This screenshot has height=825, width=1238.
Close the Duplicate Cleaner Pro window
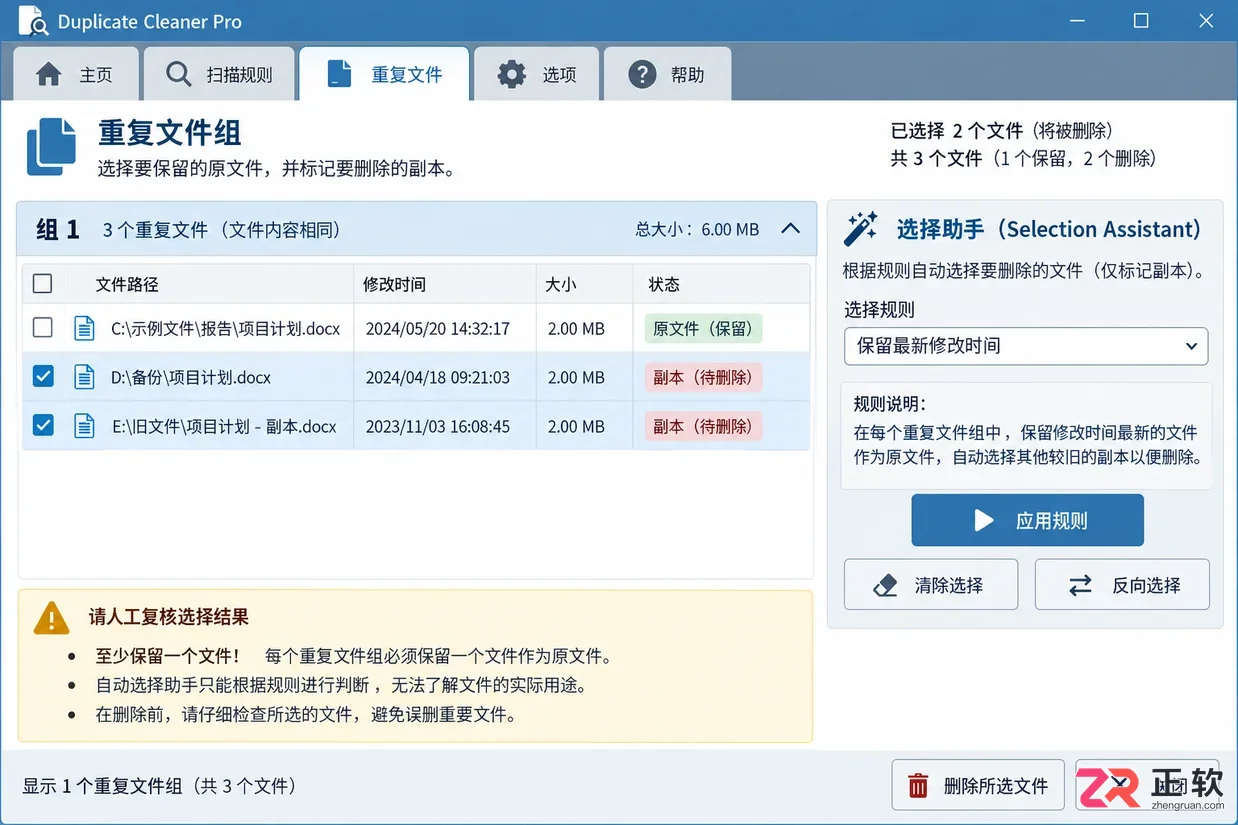[x=1204, y=21]
